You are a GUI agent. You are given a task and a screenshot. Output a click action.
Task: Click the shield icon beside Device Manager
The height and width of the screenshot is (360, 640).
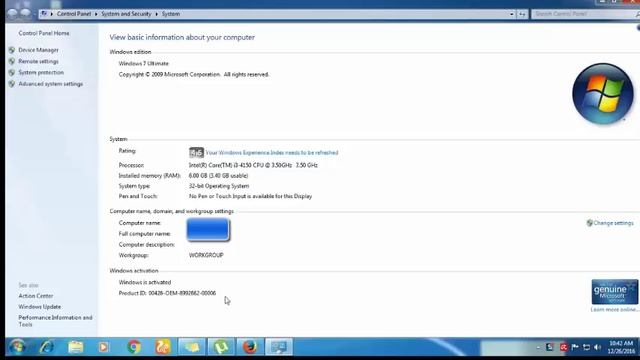11,50
